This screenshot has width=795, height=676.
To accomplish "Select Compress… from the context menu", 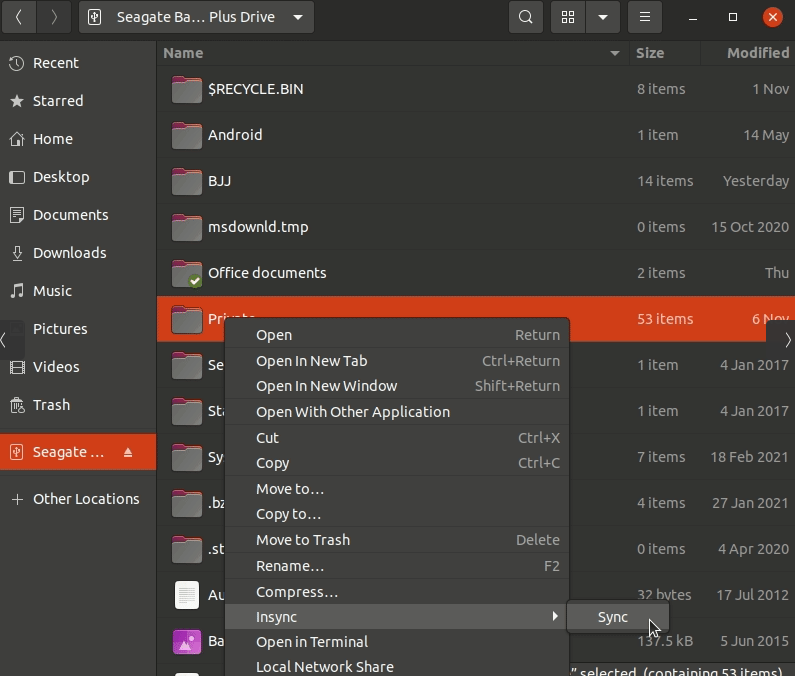I will [296, 592].
